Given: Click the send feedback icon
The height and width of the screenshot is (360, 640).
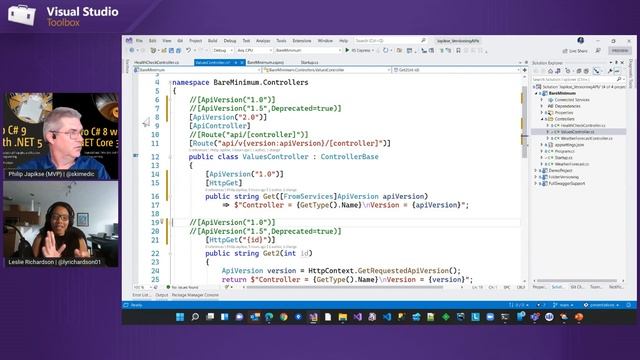Looking at the screenshot, I should (x=598, y=50).
